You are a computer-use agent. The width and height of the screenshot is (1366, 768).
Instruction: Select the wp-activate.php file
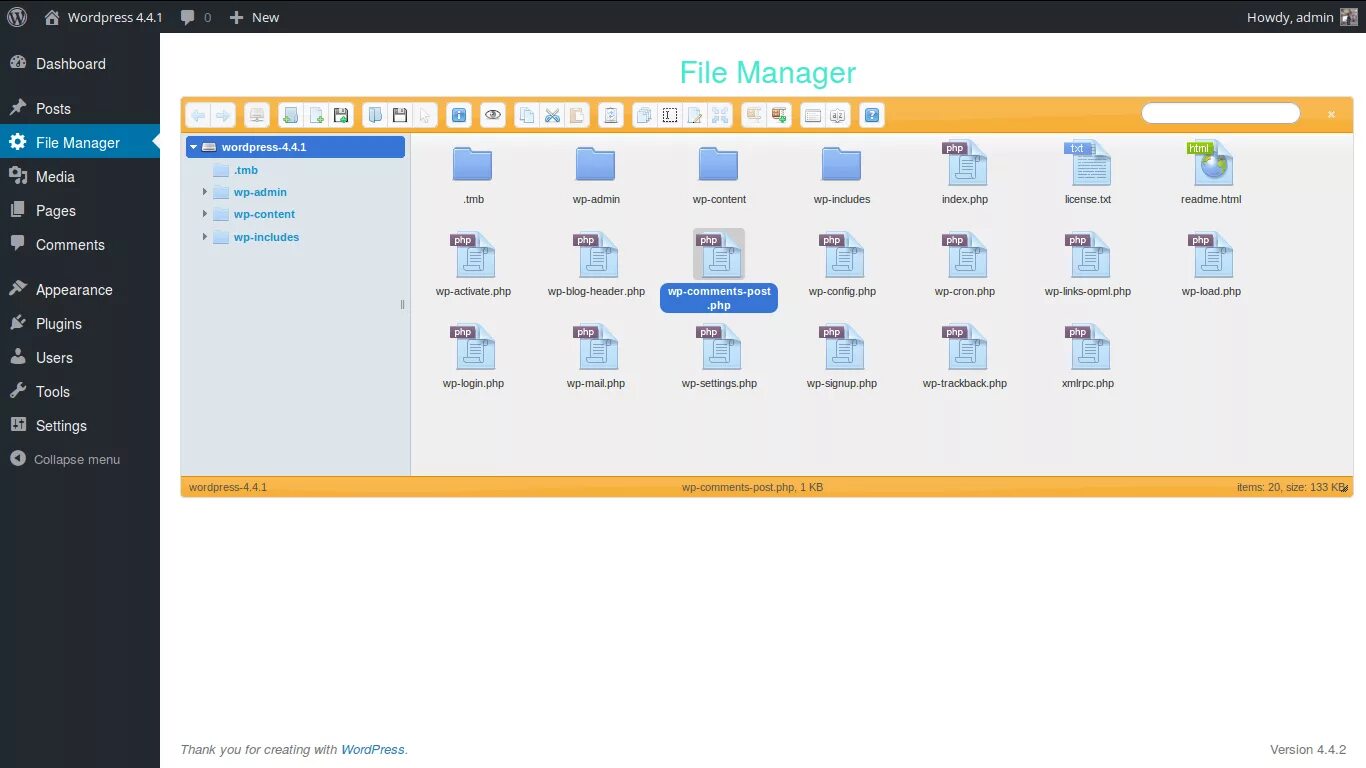[x=473, y=266]
